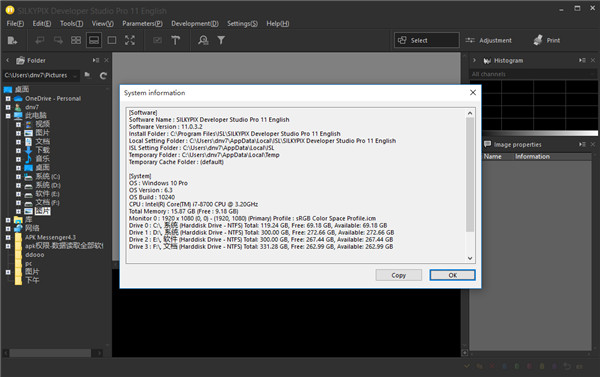The image size is (600, 377).
Task: Open the Folder panel options menu icon
Action: click(x=96, y=60)
